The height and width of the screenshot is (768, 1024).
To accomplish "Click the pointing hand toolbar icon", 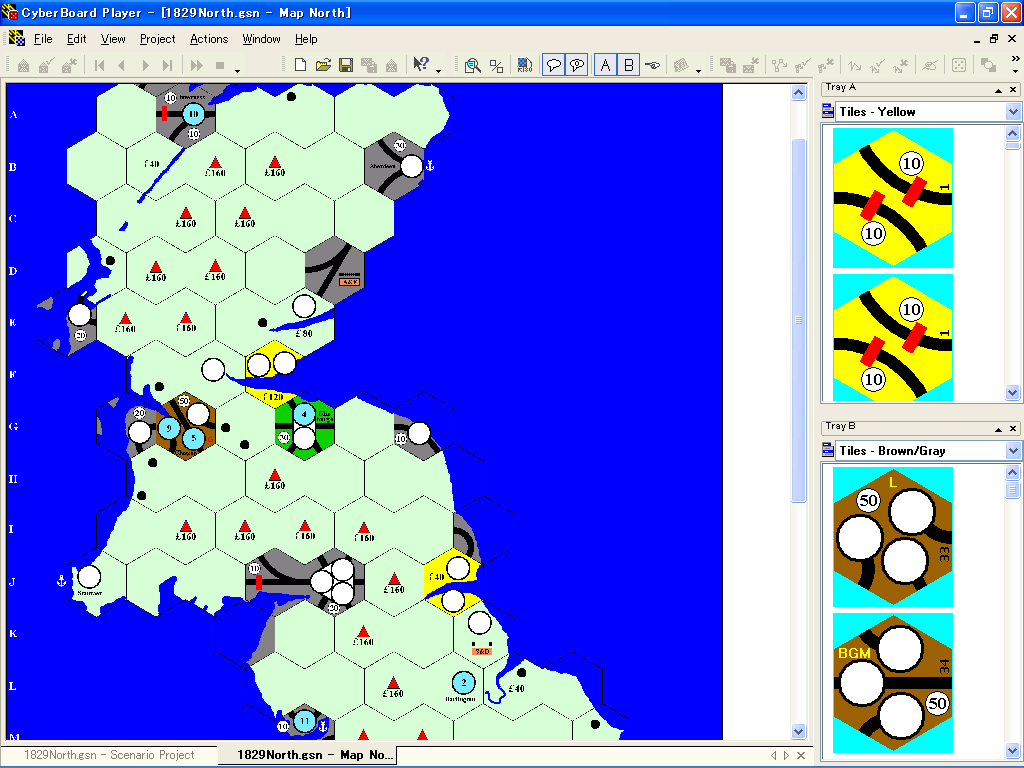I will tap(652, 65).
